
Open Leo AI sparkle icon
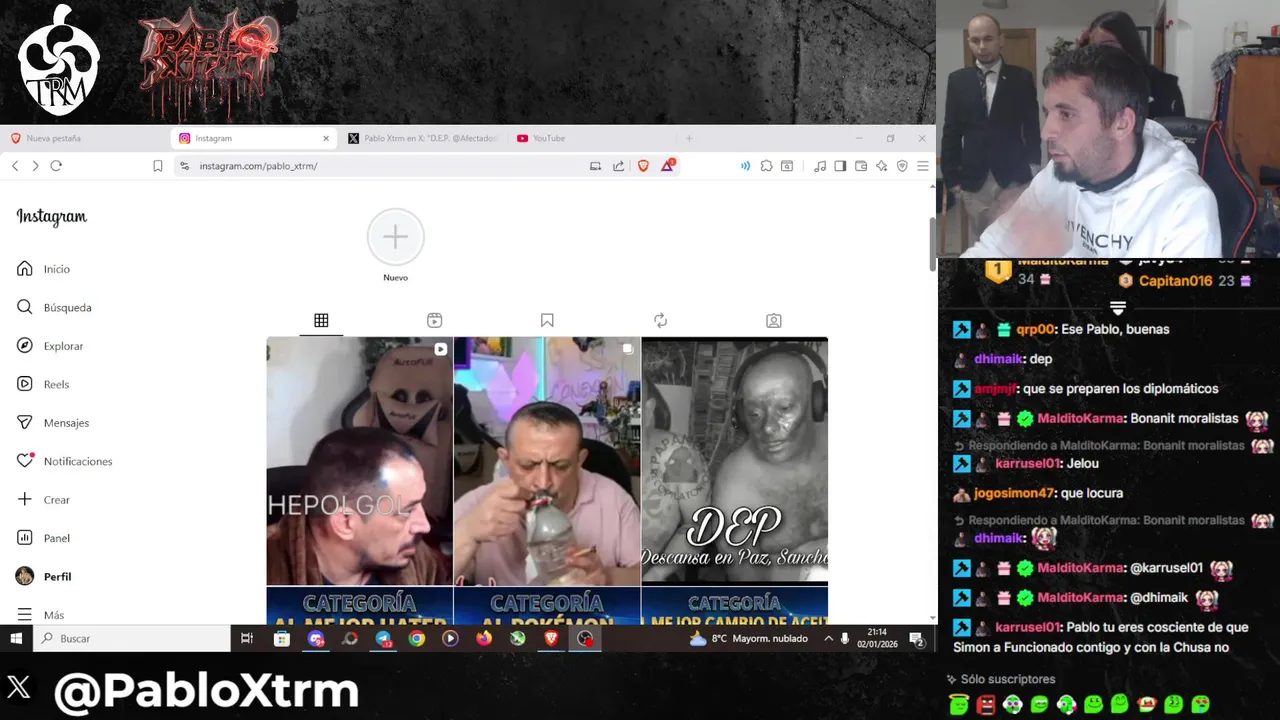point(881,166)
